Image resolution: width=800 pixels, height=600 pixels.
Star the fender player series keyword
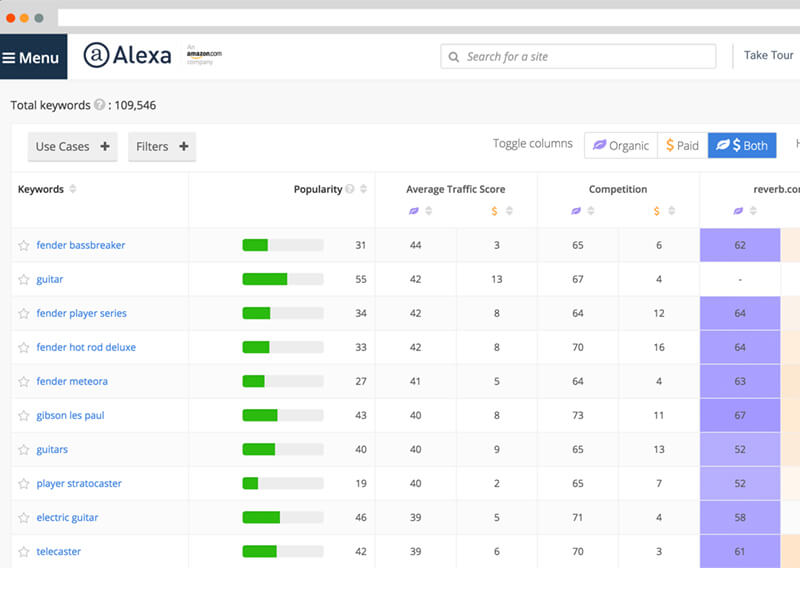[23, 313]
